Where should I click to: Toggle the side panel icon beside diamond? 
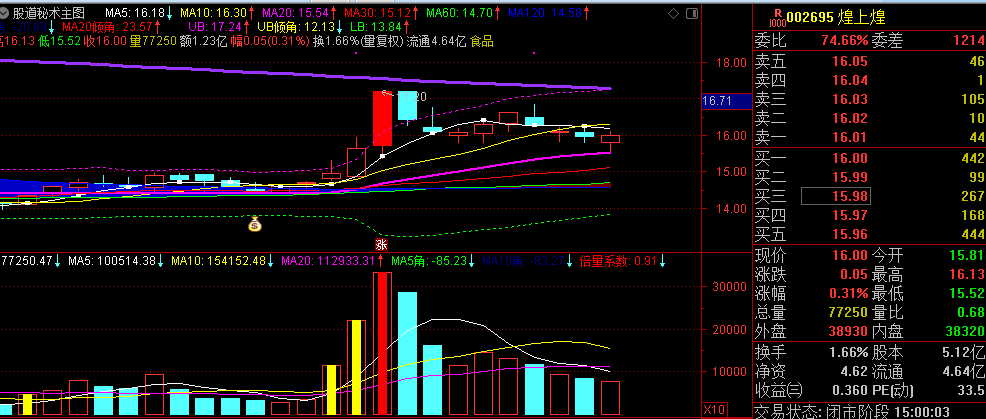(x=692, y=13)
